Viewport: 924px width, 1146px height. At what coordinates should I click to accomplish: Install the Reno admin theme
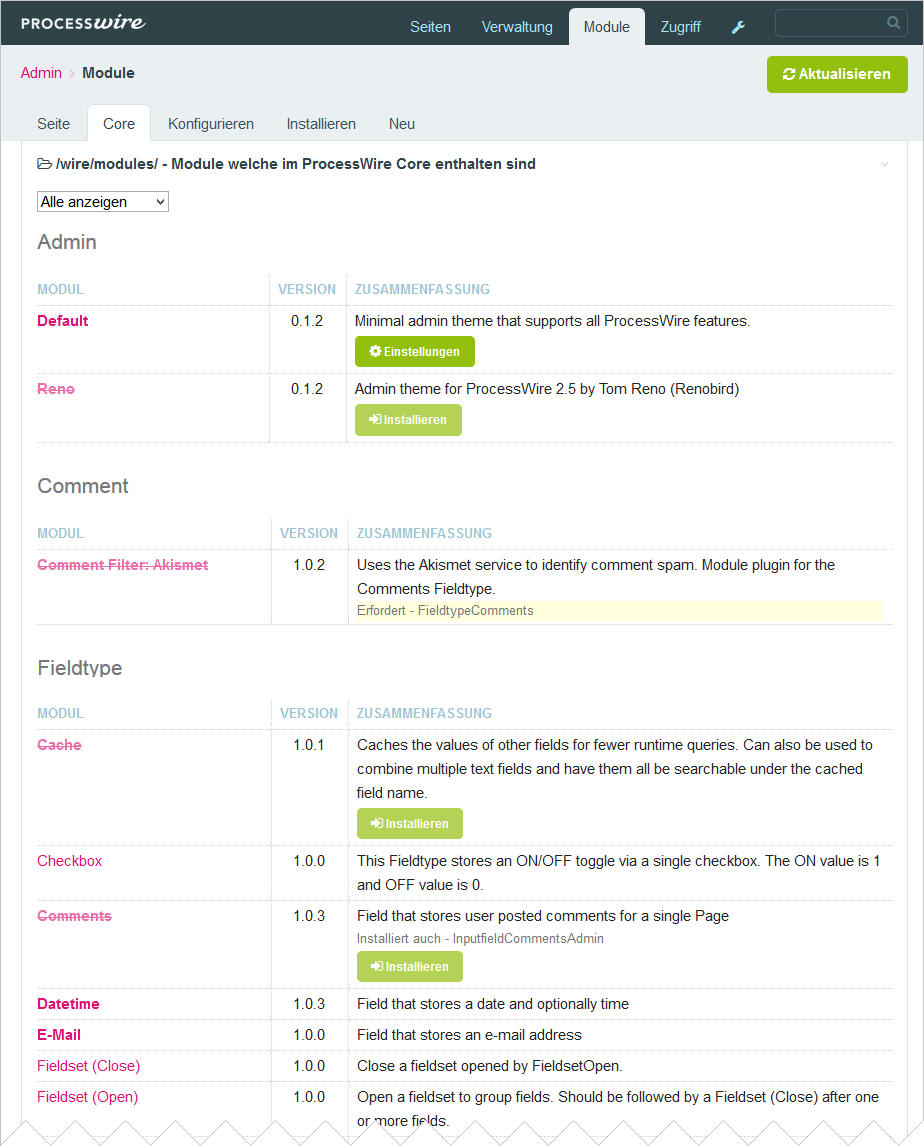coord(408,420)
